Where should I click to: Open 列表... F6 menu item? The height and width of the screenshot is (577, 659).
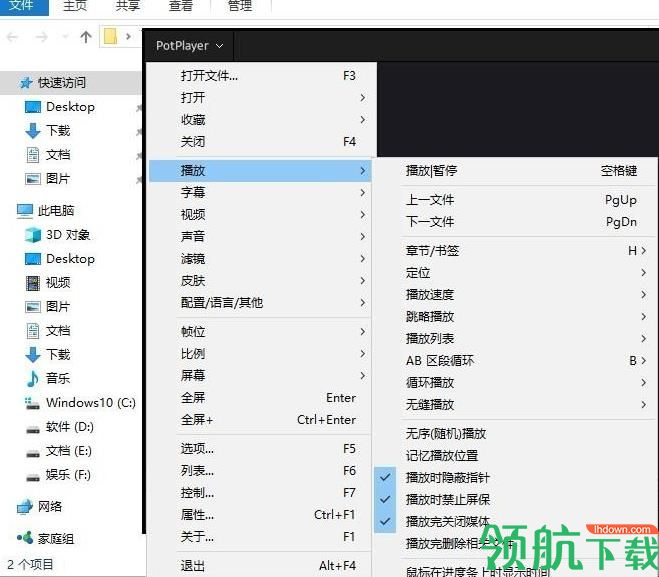tap(260, 471)
